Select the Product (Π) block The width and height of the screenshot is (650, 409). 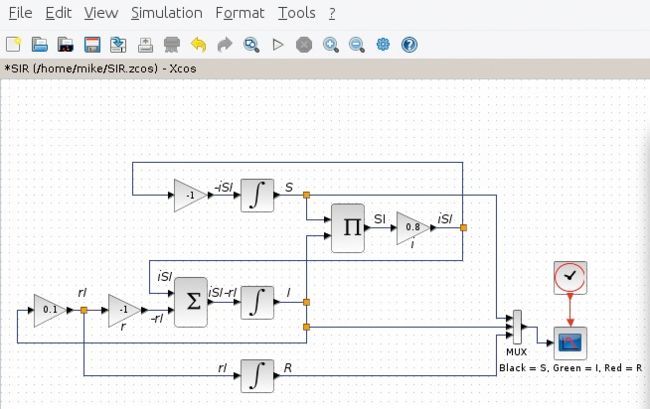point(351,228)
